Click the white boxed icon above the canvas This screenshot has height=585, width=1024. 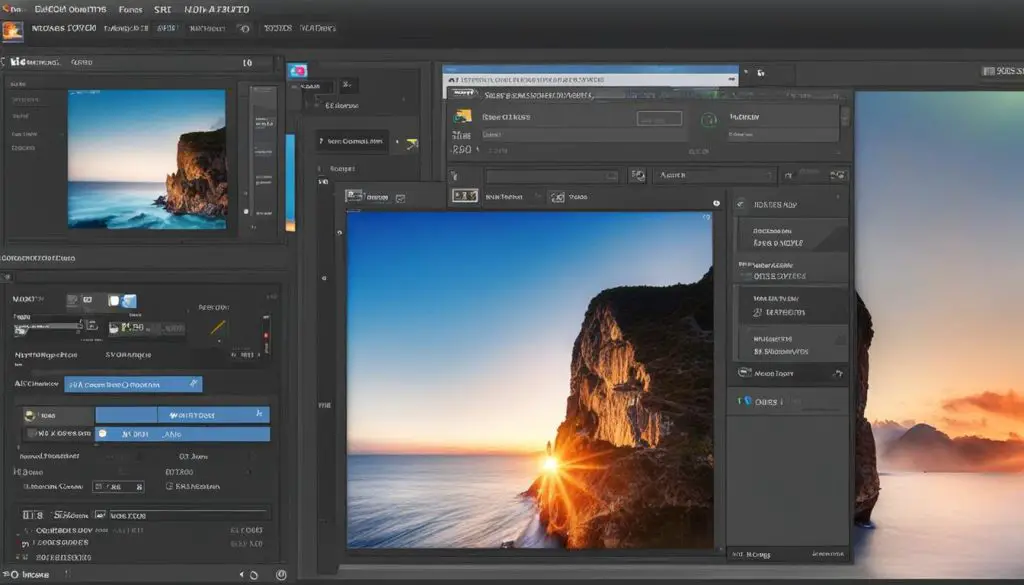(x=465, y=196)
